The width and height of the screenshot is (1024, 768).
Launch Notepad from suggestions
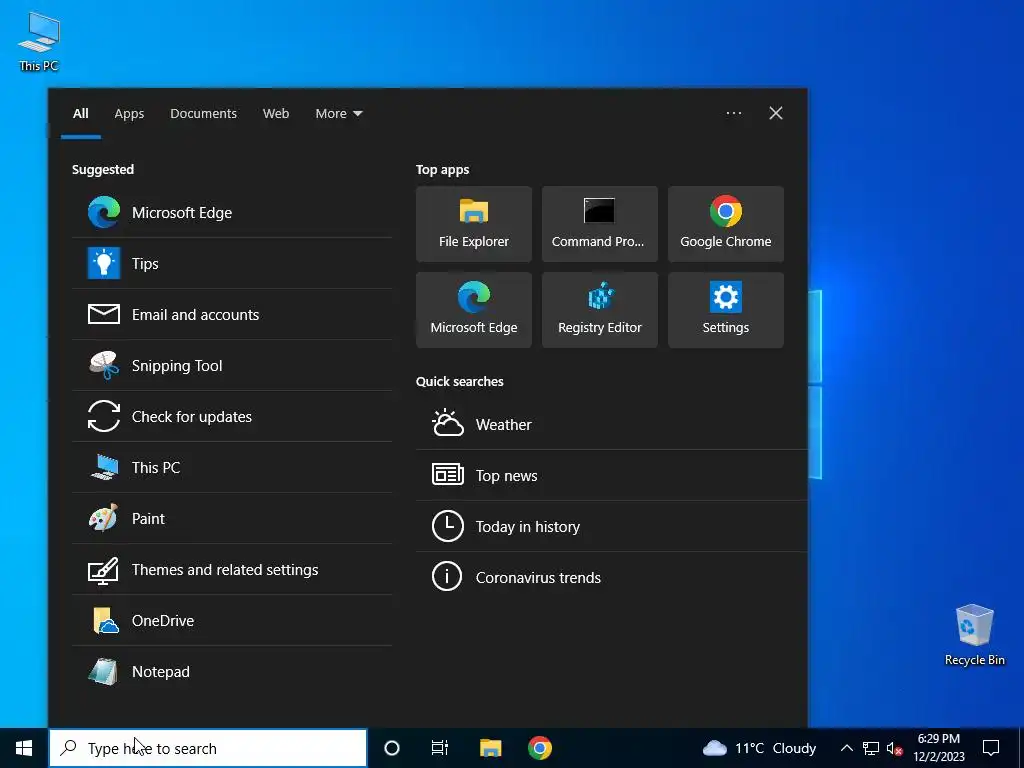[x=232, y=671]
